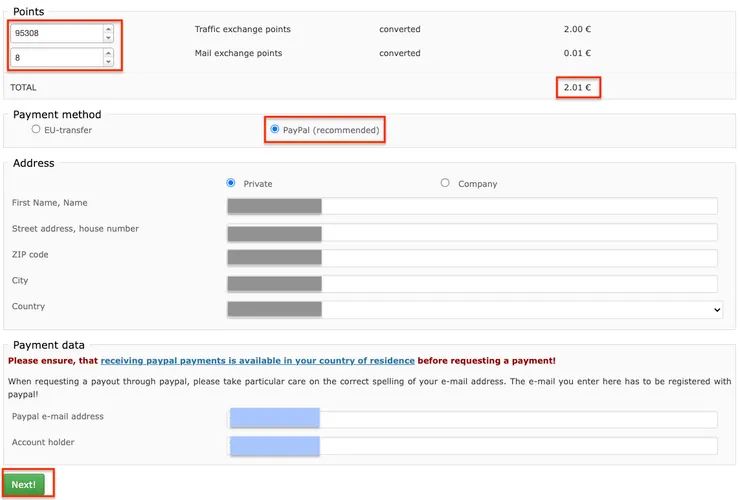Viewport: 740px width, 500px height.
Task: Click the converted value 0.01 €
Action: (x=577, y=53)
